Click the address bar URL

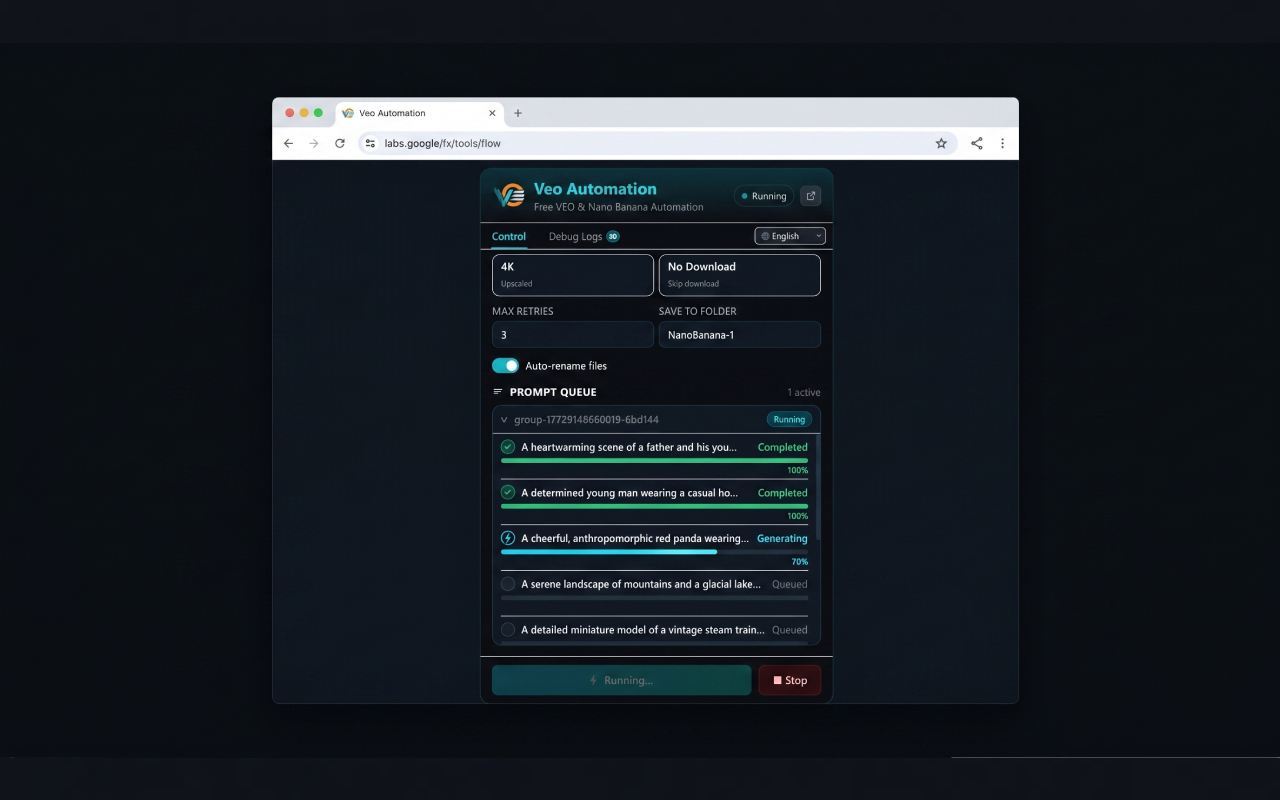pyautogui.click(x=442, y=143)
